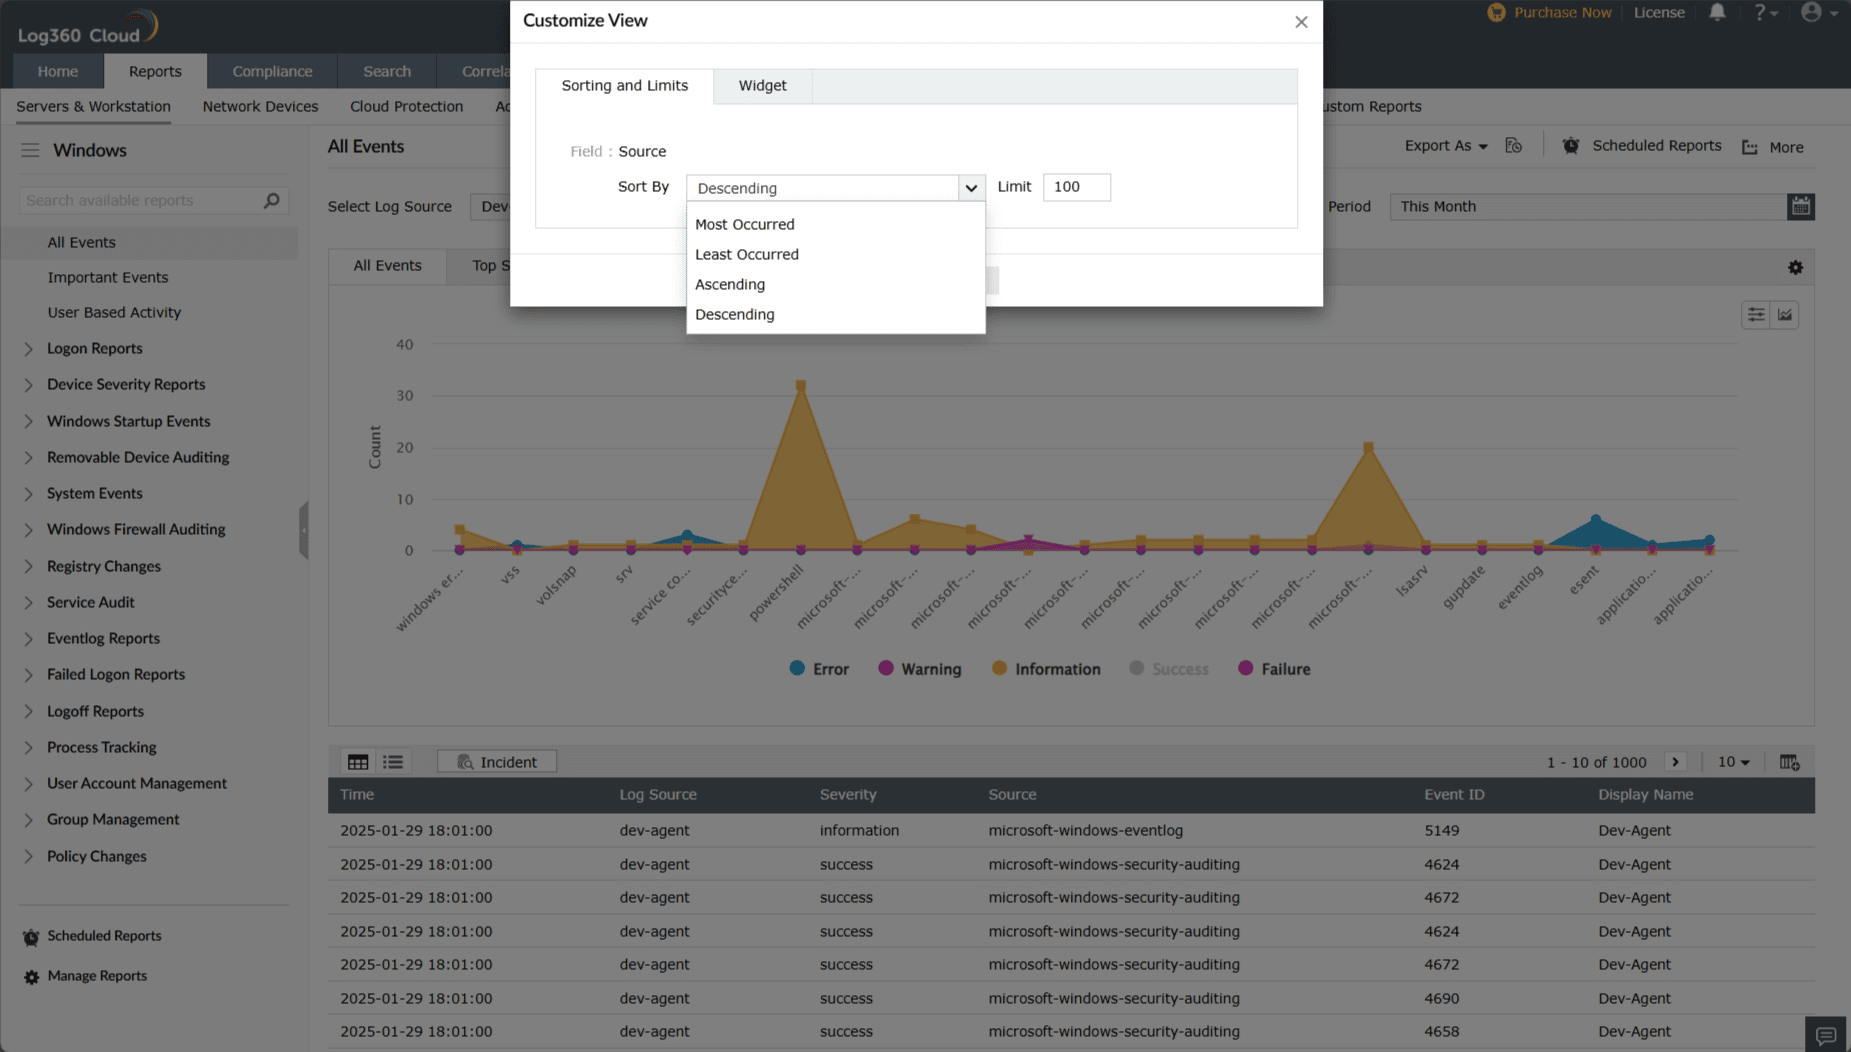Click inside the Limit value field
This screenshot has width=1851, height=1052.
(1076, 187)
